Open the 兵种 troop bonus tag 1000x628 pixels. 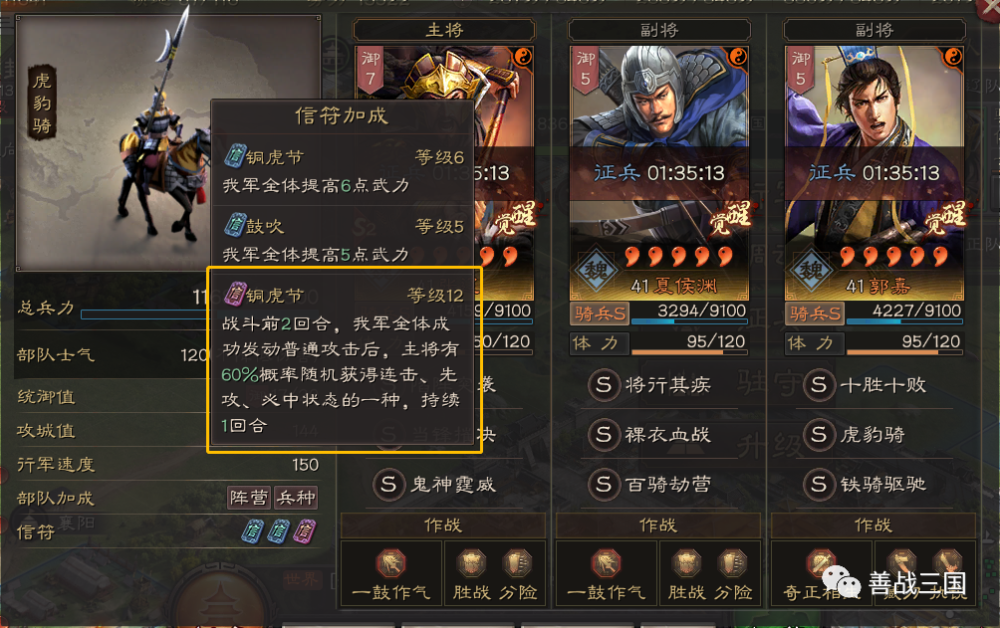click(x=296, y=497)
